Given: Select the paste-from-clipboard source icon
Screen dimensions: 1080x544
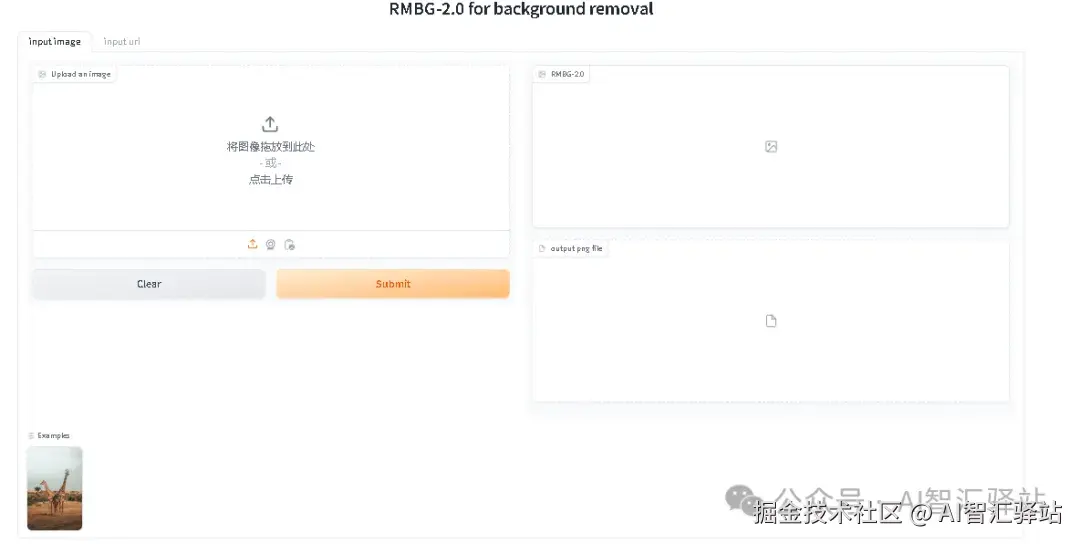Looking at the screenshot, I should pos(289,244).
